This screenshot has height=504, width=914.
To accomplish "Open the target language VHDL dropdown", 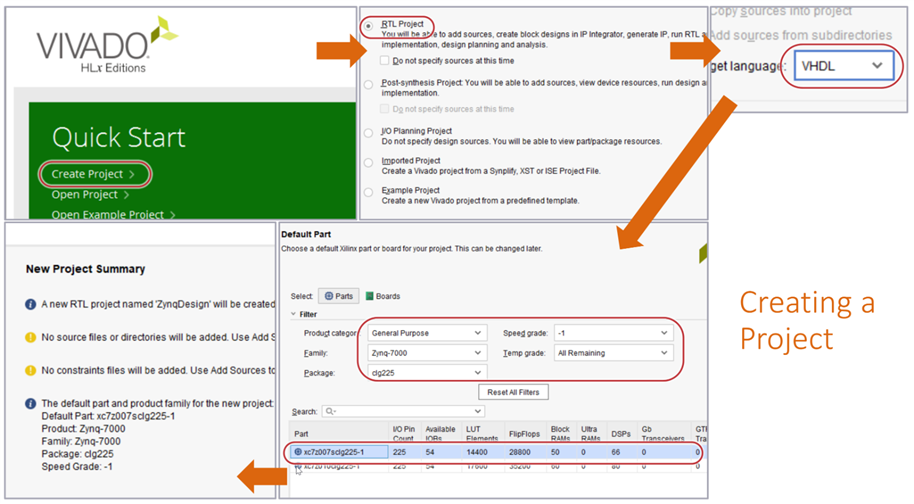I will point(843,66).
